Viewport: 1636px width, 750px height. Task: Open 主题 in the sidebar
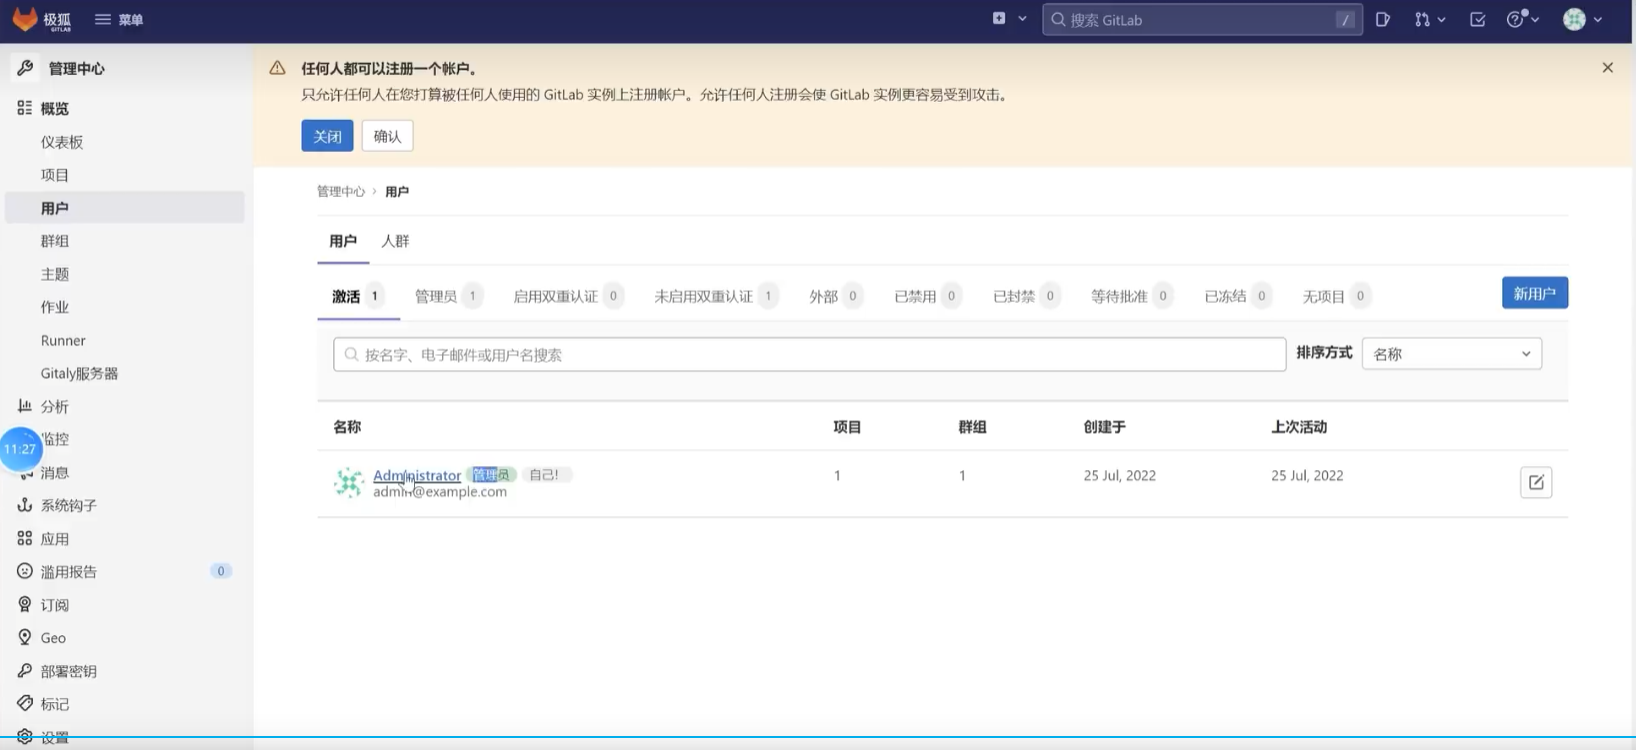point(55,274)
